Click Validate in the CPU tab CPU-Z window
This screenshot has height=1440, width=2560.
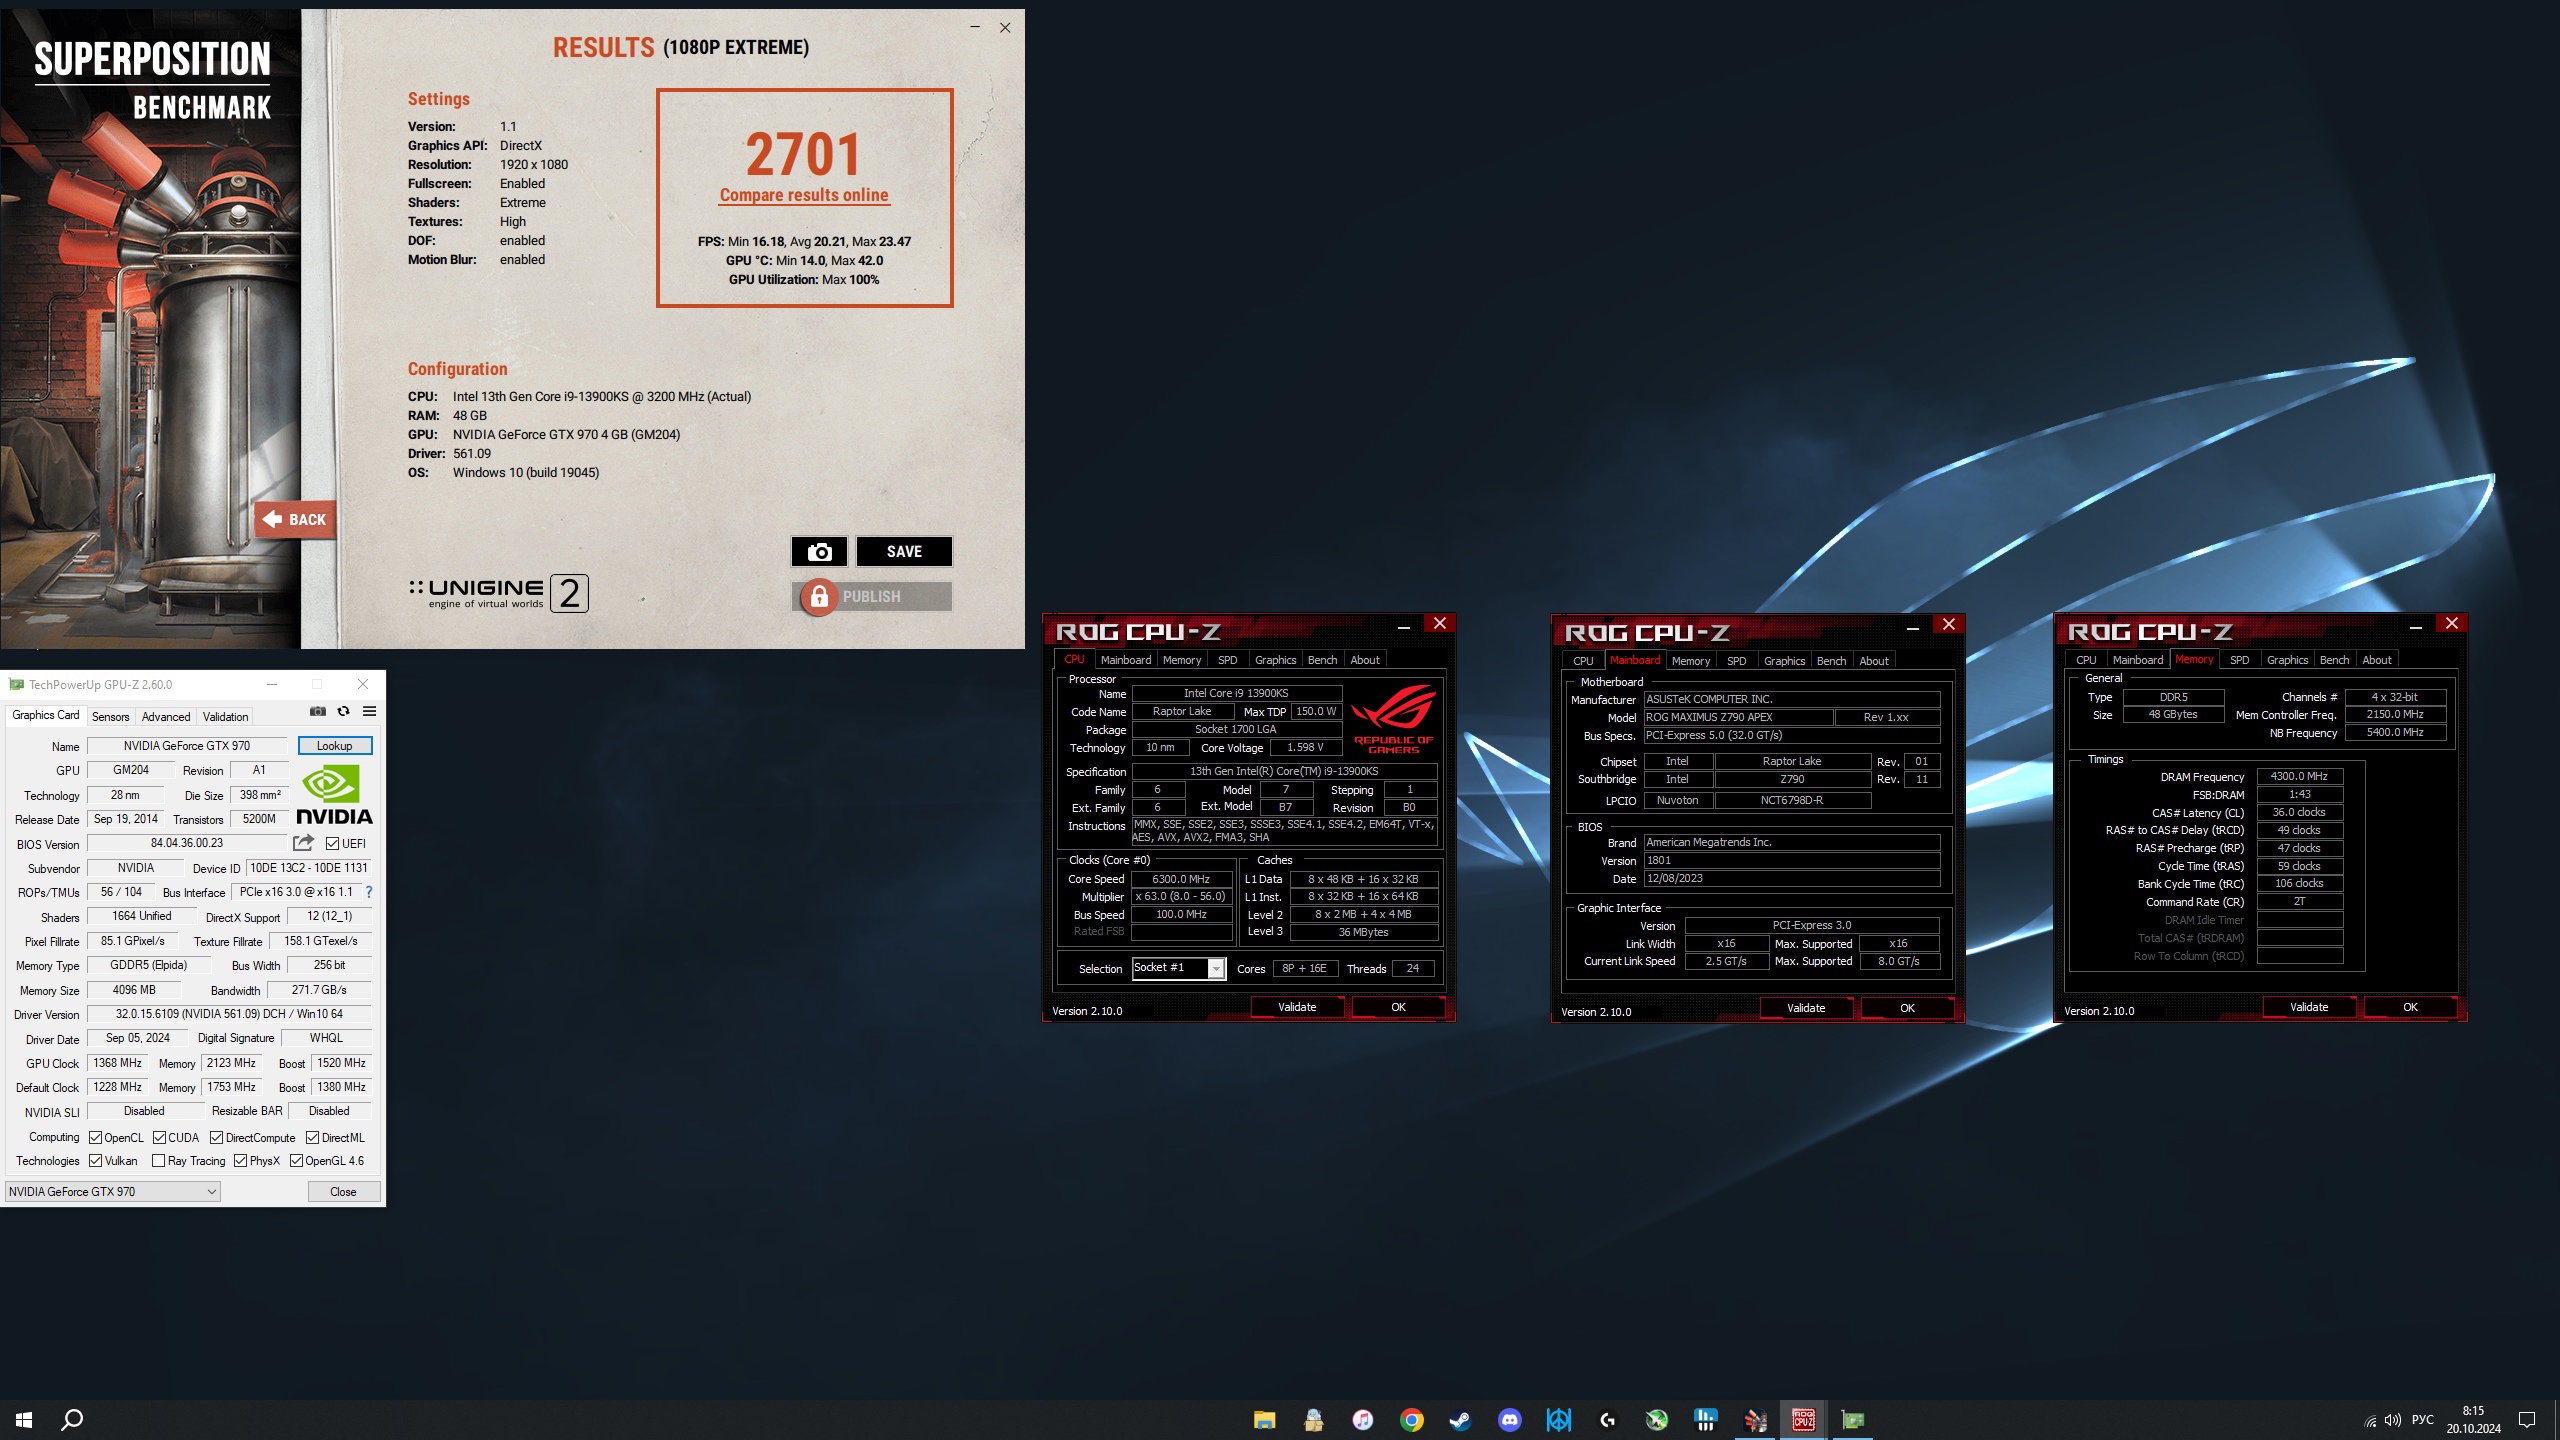coord(1297,1007)
